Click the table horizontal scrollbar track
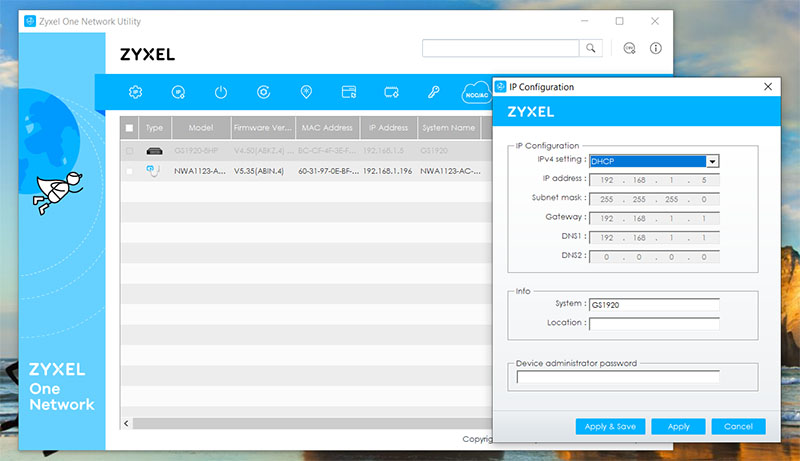The width and height of the screenshot is (800, 461). (312, 423)
